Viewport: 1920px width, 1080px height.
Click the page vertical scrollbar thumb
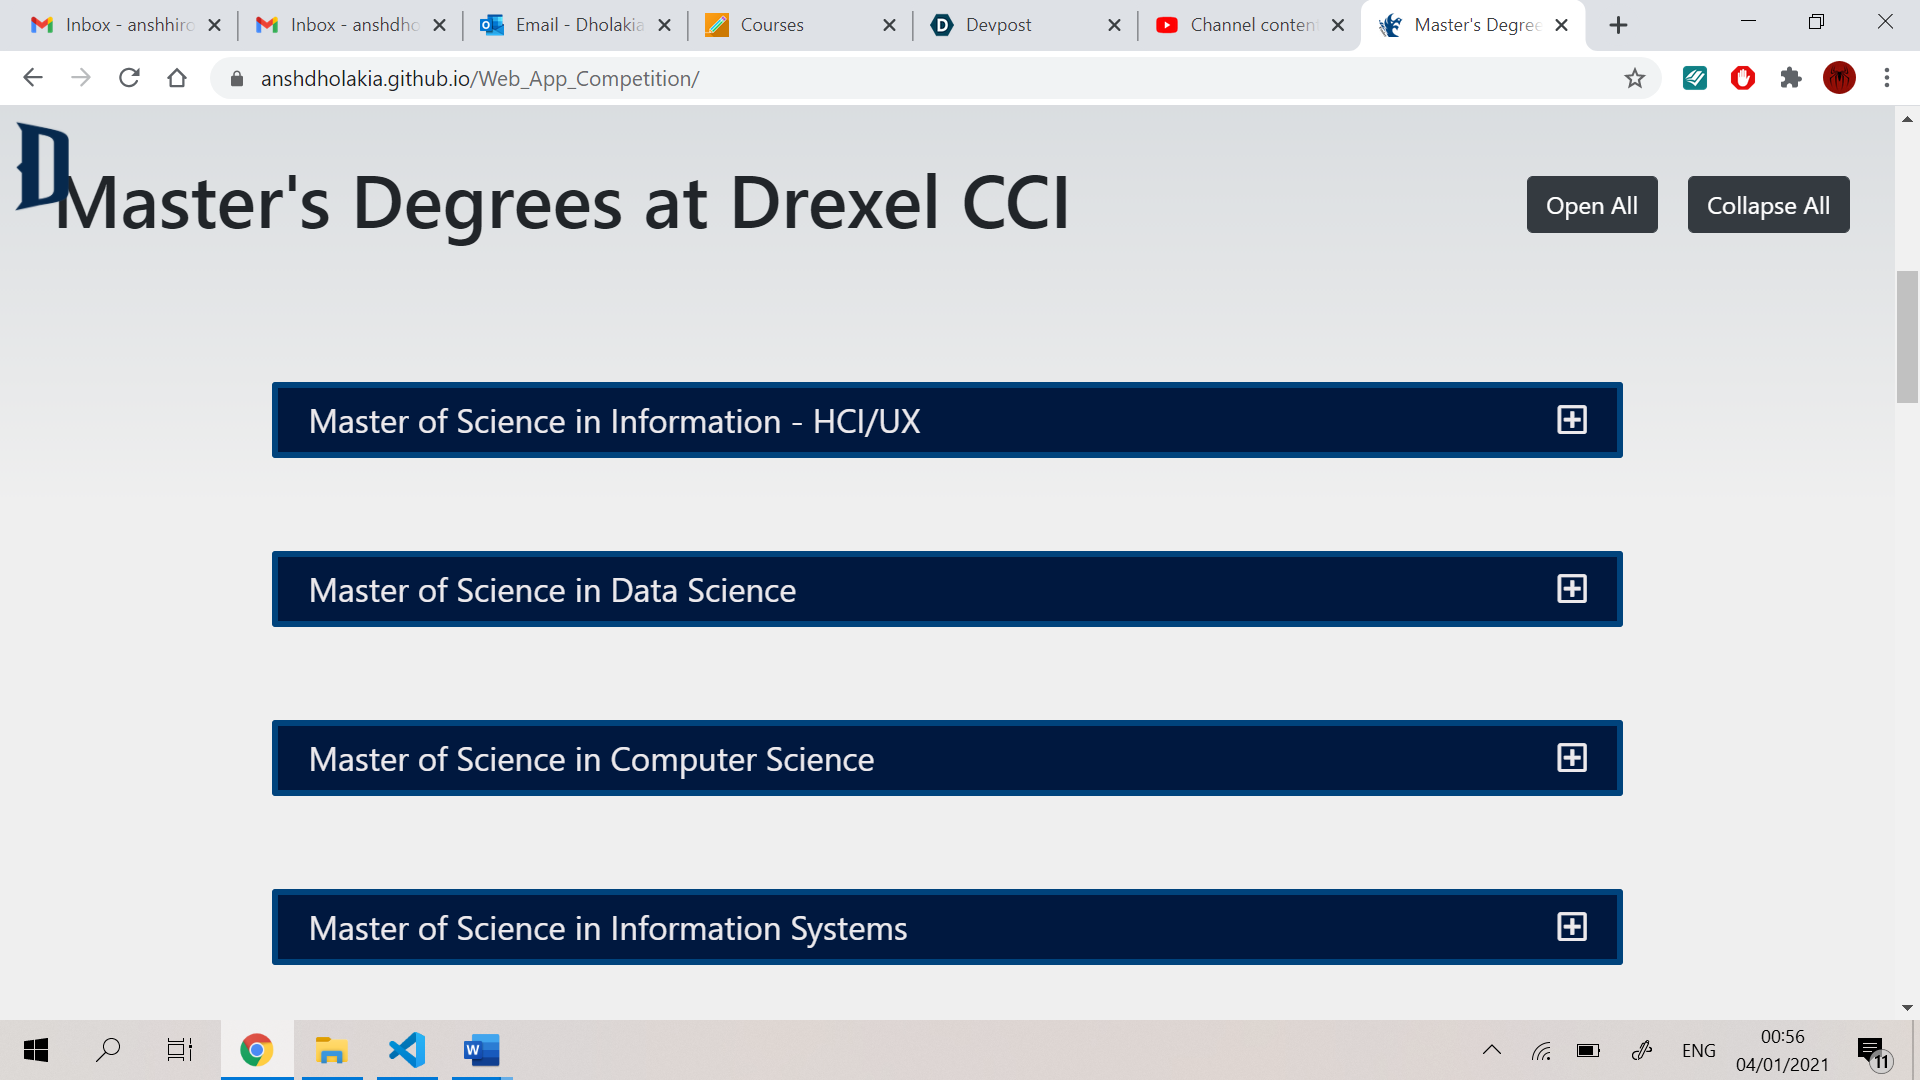point(1907,336)
